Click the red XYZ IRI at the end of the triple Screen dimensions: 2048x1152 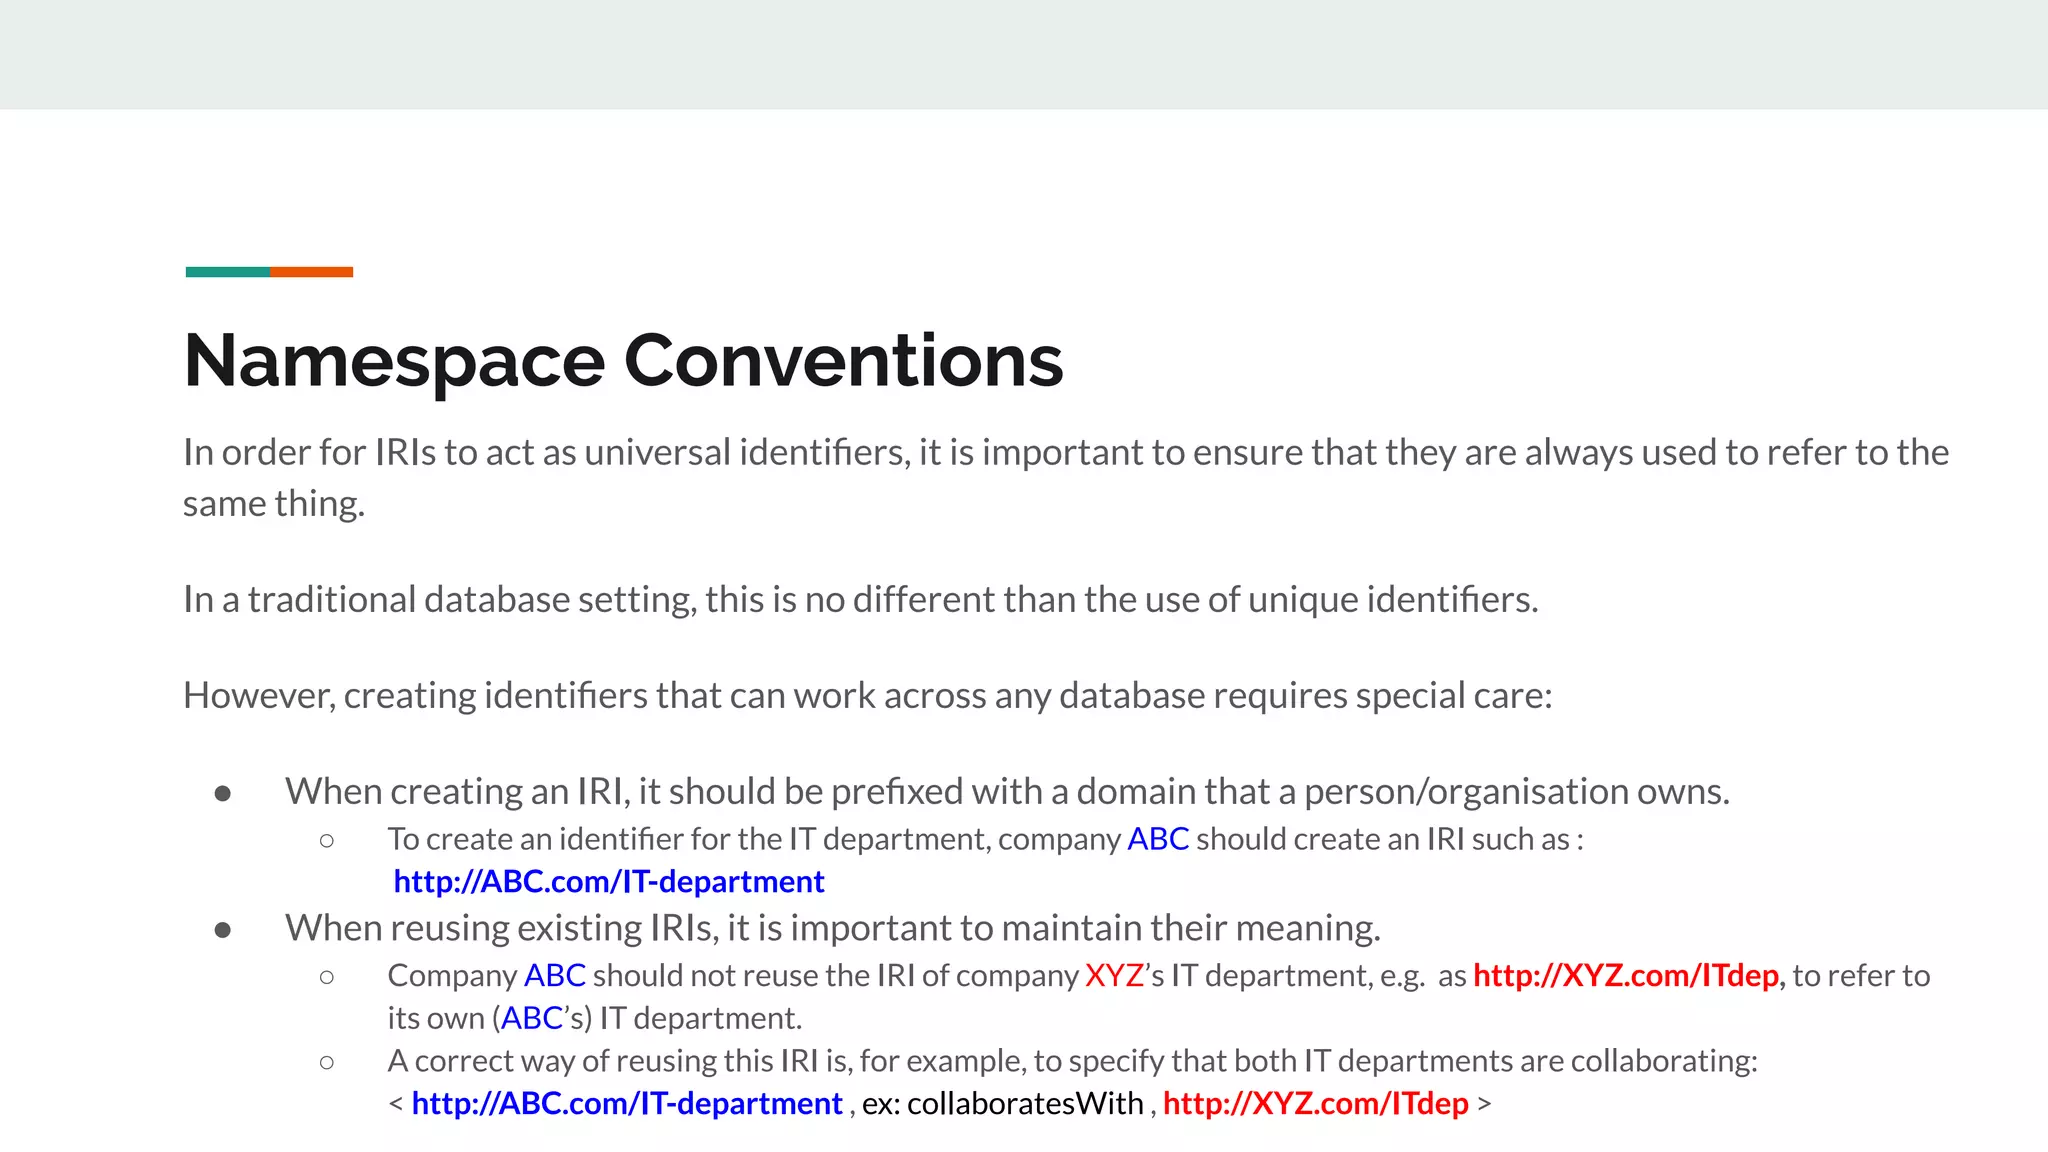point(1315,1103)
